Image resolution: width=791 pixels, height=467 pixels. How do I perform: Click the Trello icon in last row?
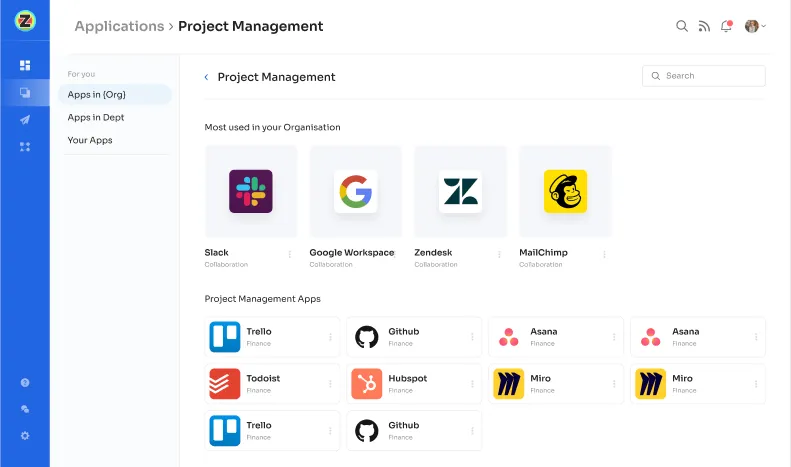pyautogui.click(x=224, y=431)
